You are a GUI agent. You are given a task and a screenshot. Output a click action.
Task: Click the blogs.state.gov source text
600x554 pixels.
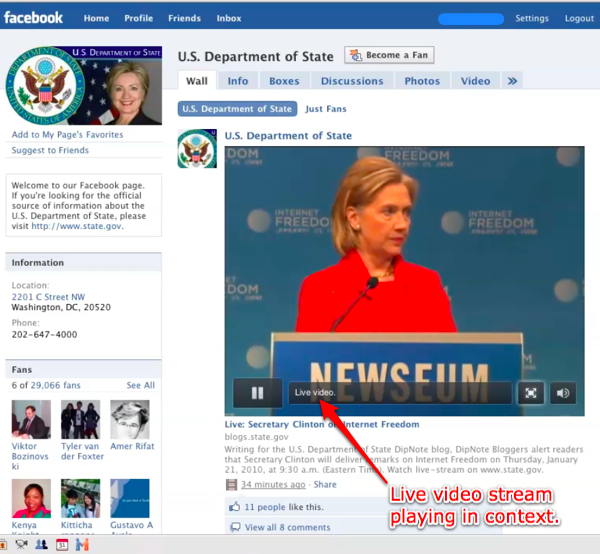(256, 437)
